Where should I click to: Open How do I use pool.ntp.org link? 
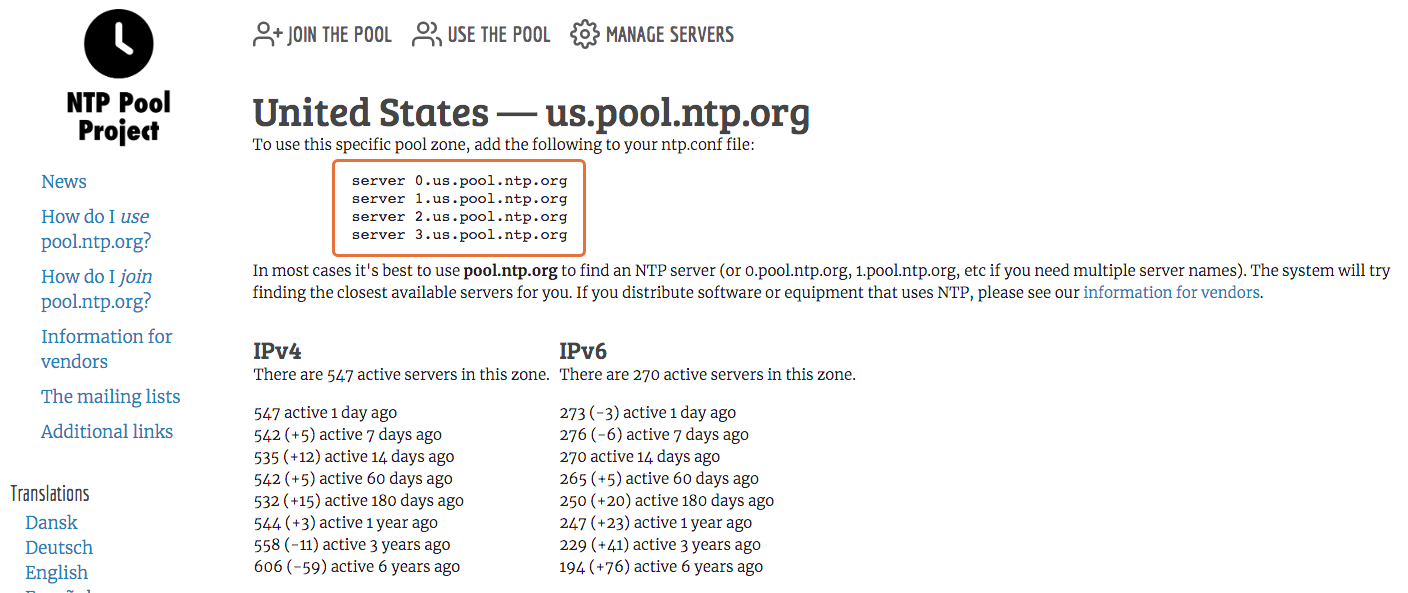(x=96, y=229)
